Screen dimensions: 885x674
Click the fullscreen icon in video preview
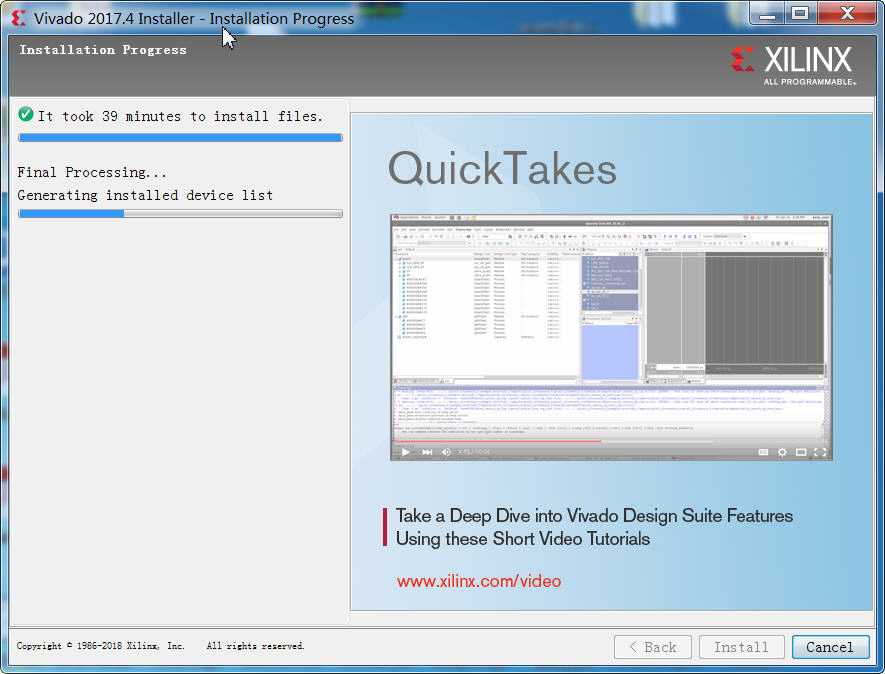tap(820, 452)
